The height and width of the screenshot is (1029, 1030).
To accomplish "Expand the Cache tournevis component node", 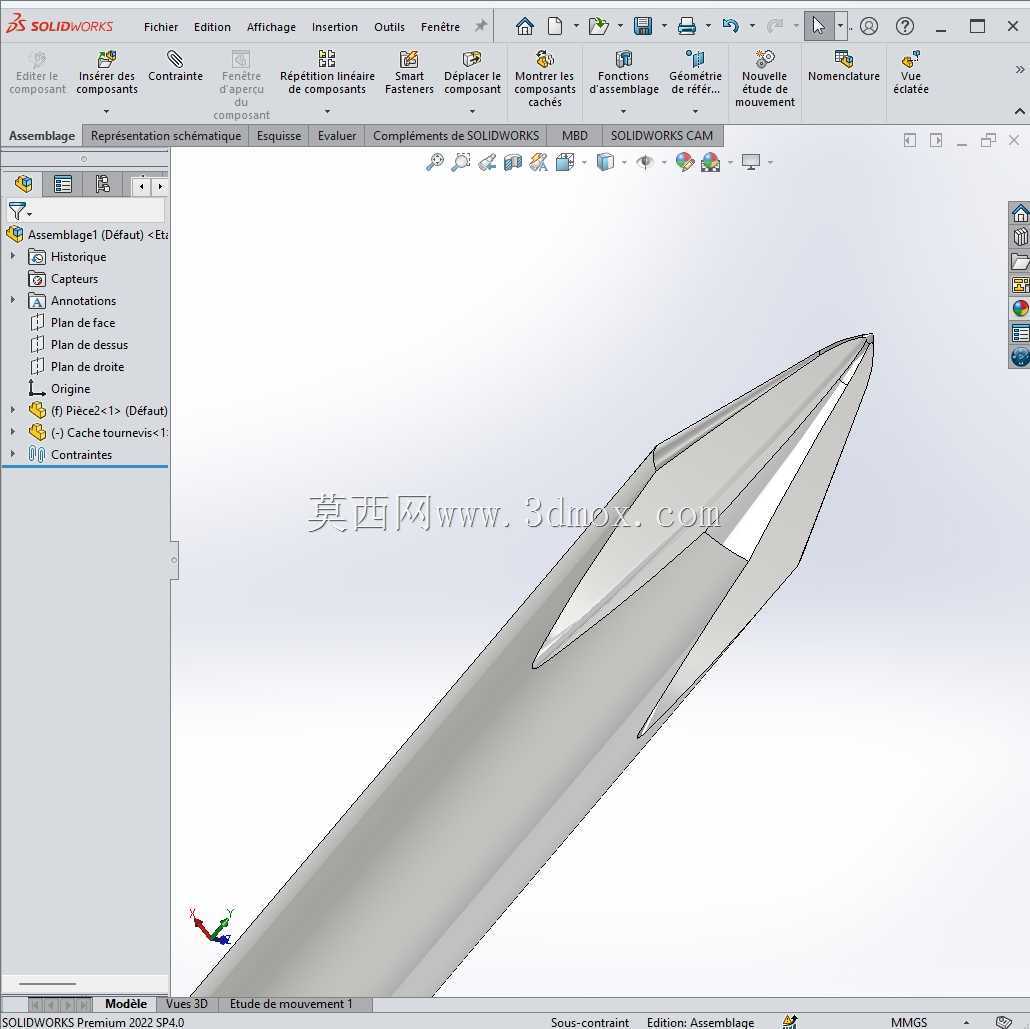I will [x=12, y=432].
